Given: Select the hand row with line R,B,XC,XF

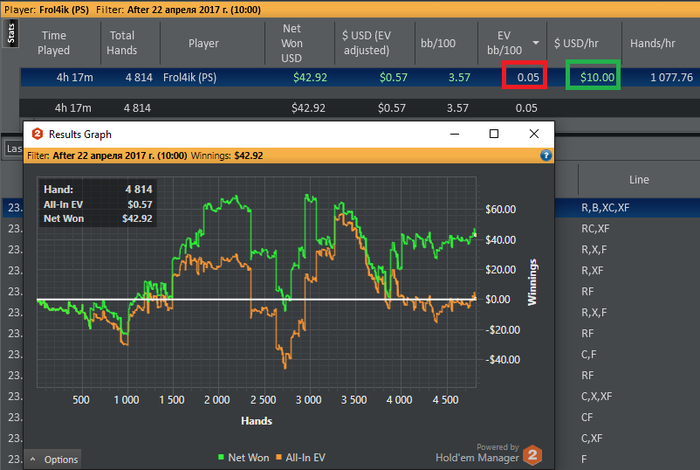Looking at the screenshot, I should click(627, 208).
